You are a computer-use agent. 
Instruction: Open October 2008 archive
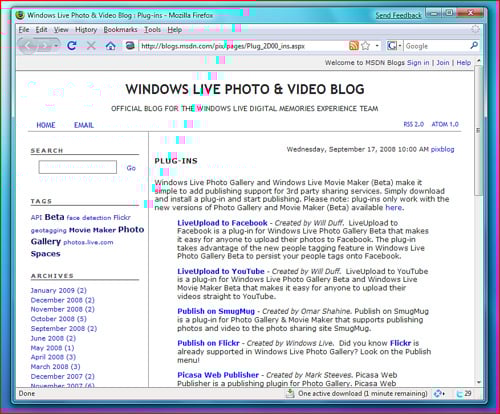point(59,319)
